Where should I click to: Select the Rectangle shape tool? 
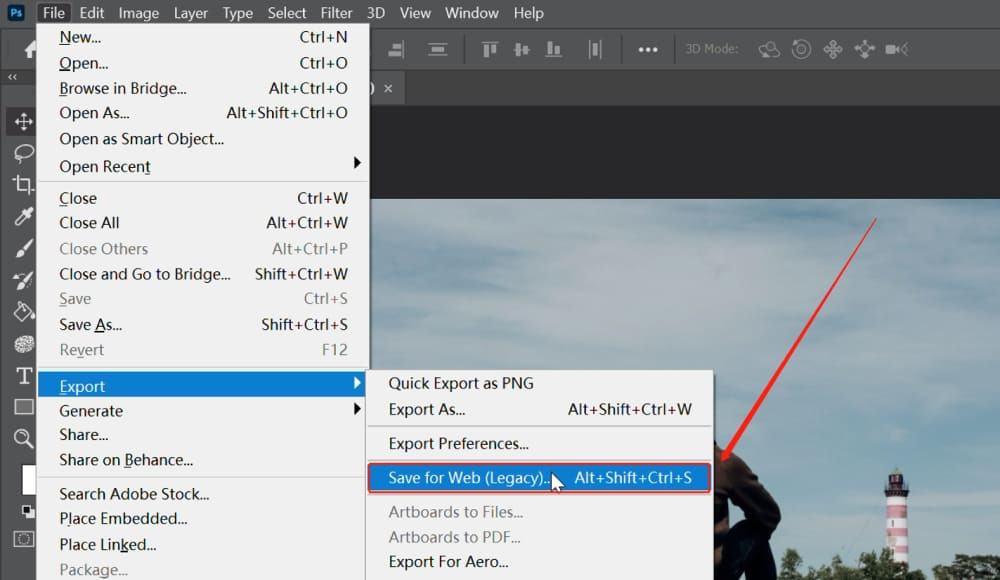[x=24, y=407]
